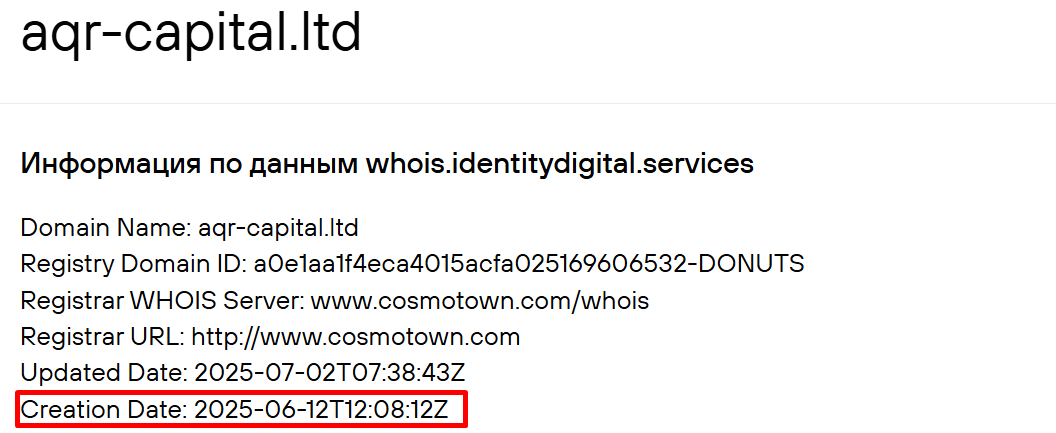The width and height of the screenshot is (1056, 433).
Task: Click the "Updated Date:" label
Action: [104, 372]
